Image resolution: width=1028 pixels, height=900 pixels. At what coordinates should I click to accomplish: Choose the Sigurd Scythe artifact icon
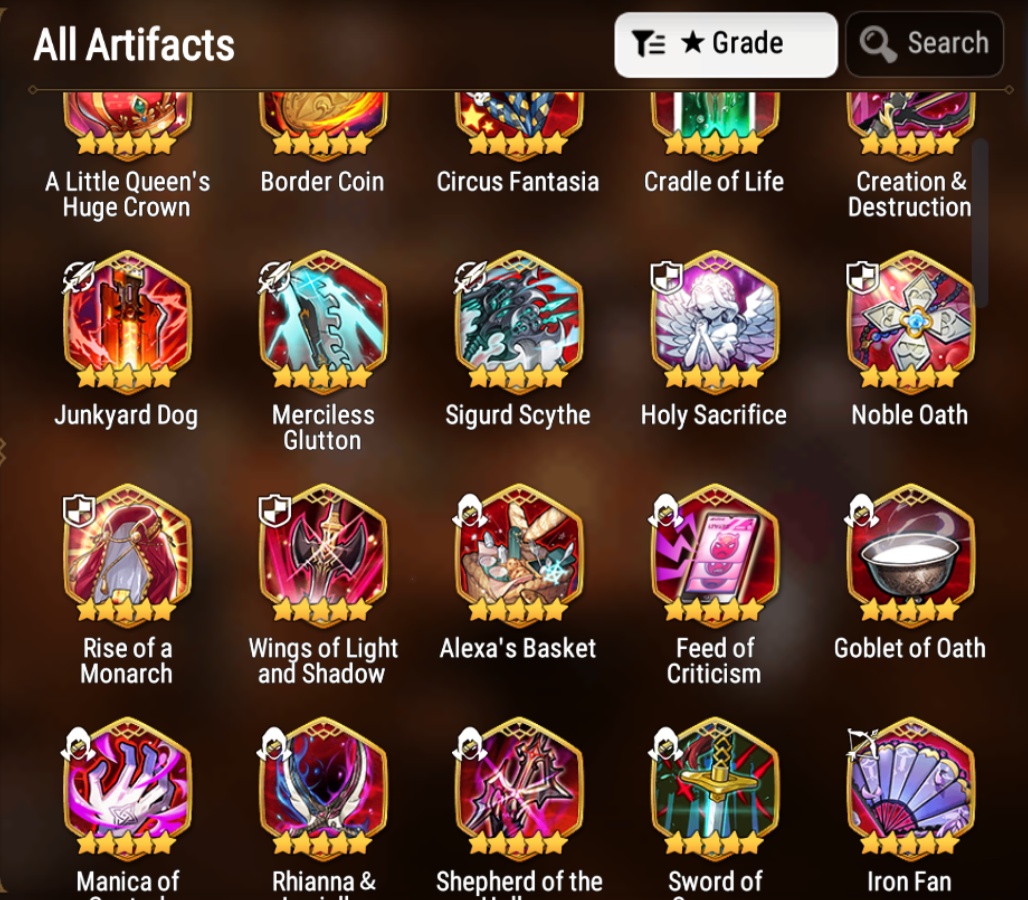(519, 322)
